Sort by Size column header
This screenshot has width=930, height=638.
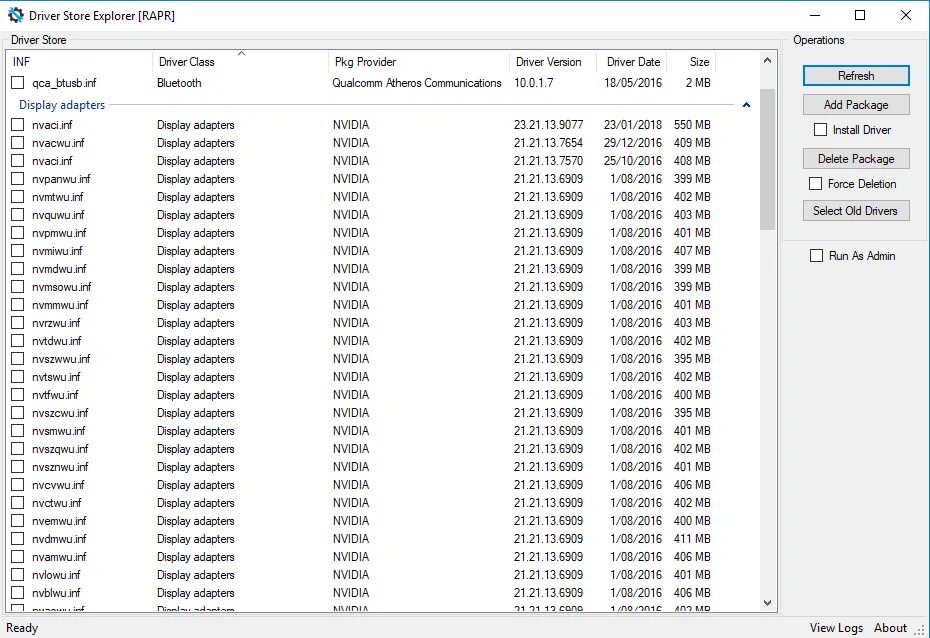(x=692, y=62)
